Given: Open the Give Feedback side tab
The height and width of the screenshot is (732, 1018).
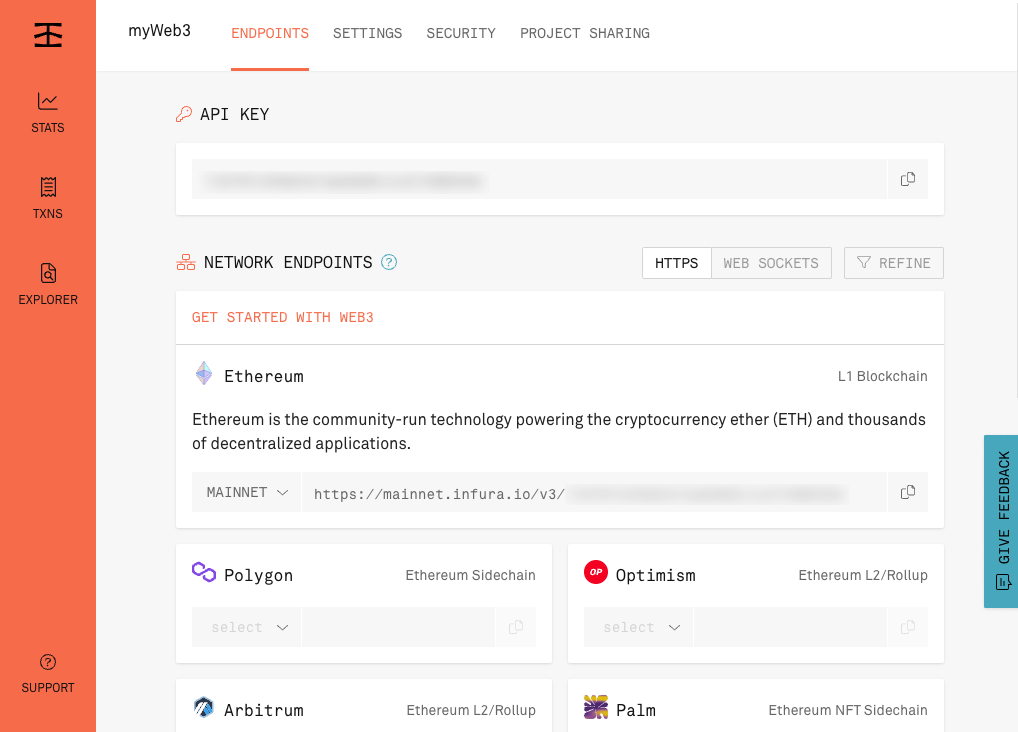Looking at the screenshot, I should pos(1001,522).
